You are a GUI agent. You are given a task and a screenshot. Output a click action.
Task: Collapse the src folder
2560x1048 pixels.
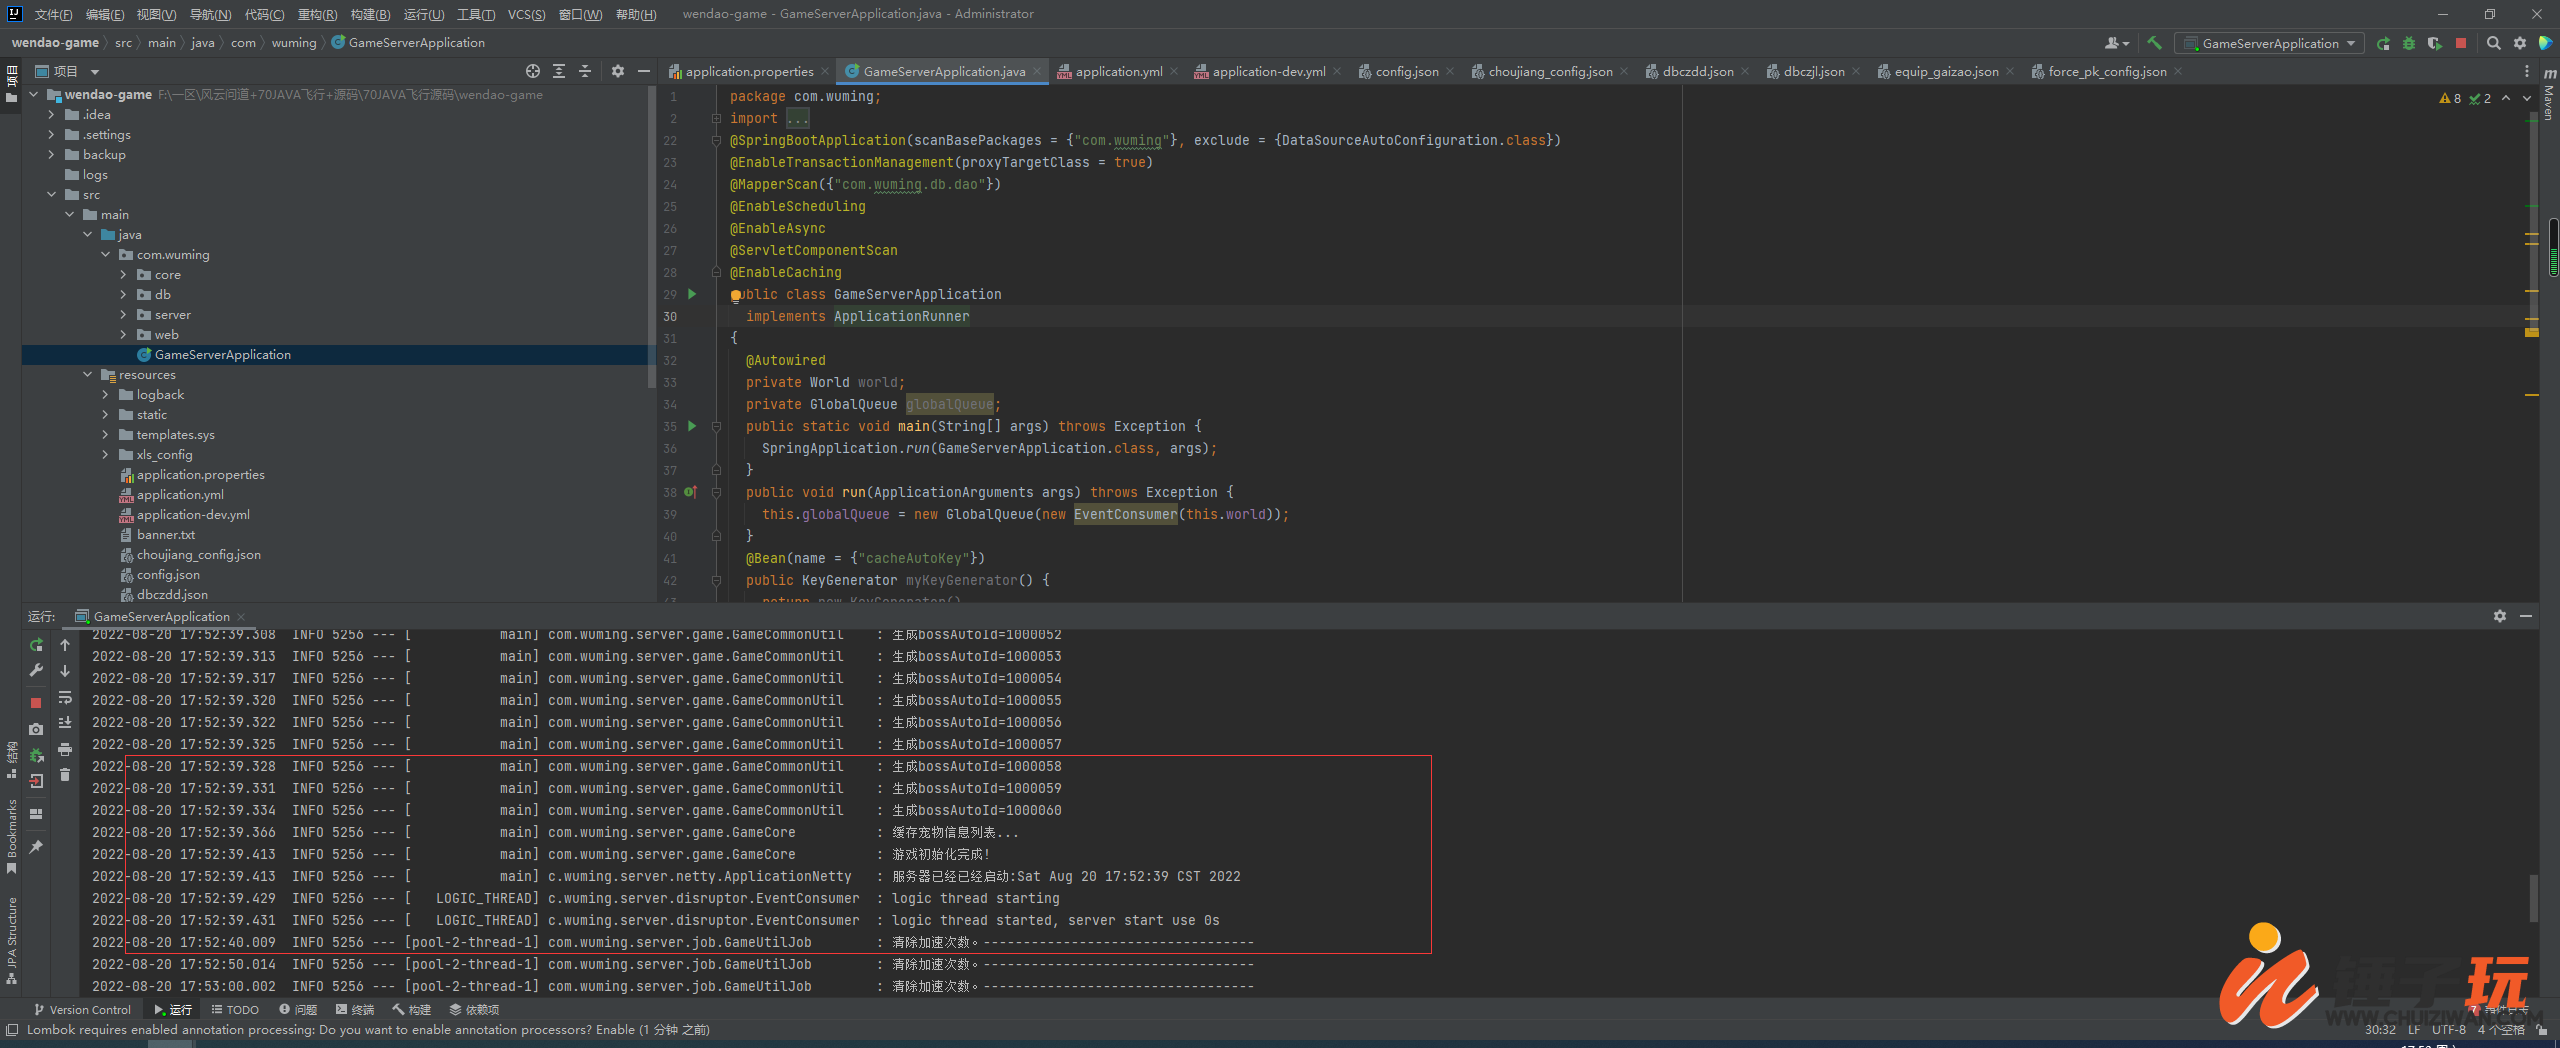[51, 195]
